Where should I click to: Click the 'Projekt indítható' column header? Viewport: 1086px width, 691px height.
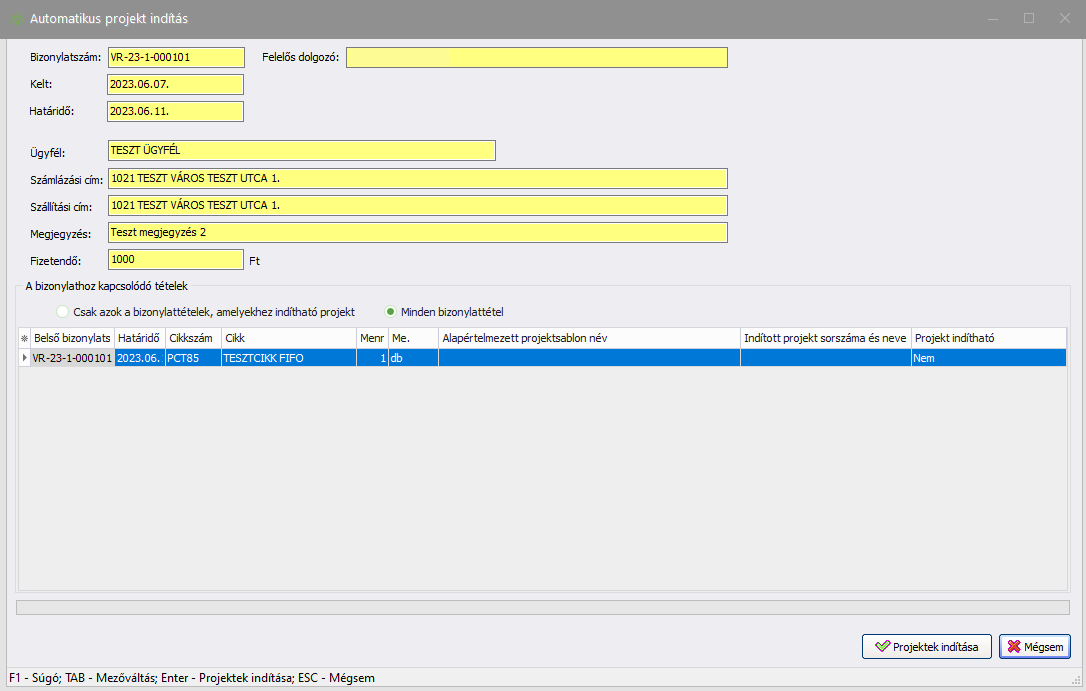(987, 338)
